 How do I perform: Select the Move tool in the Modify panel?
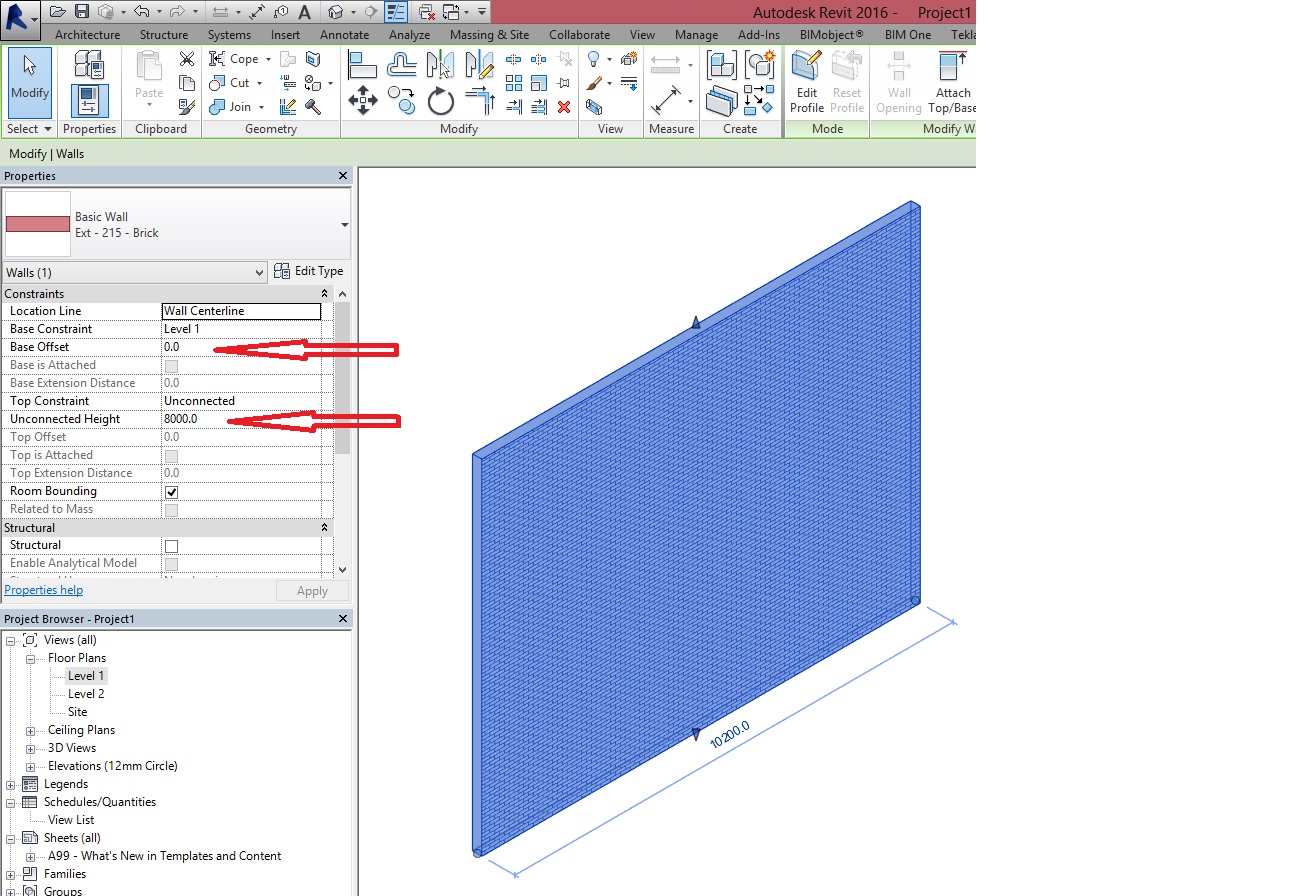coord(363,100)
